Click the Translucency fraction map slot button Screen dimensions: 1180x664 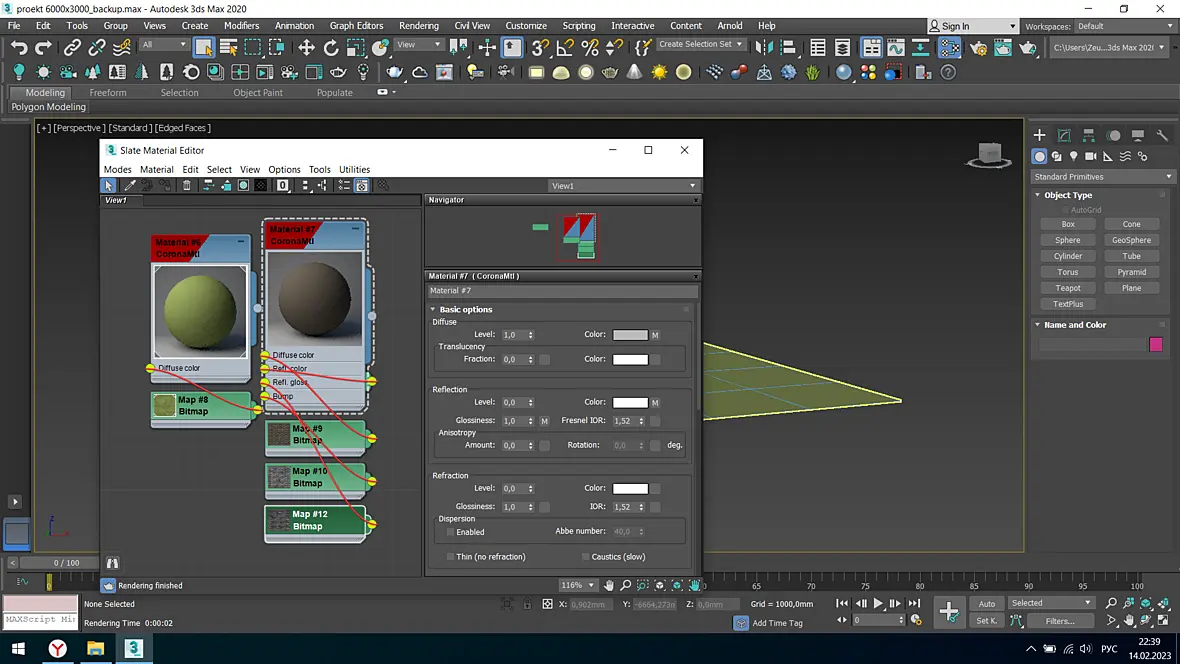click(x=544, y=359)
